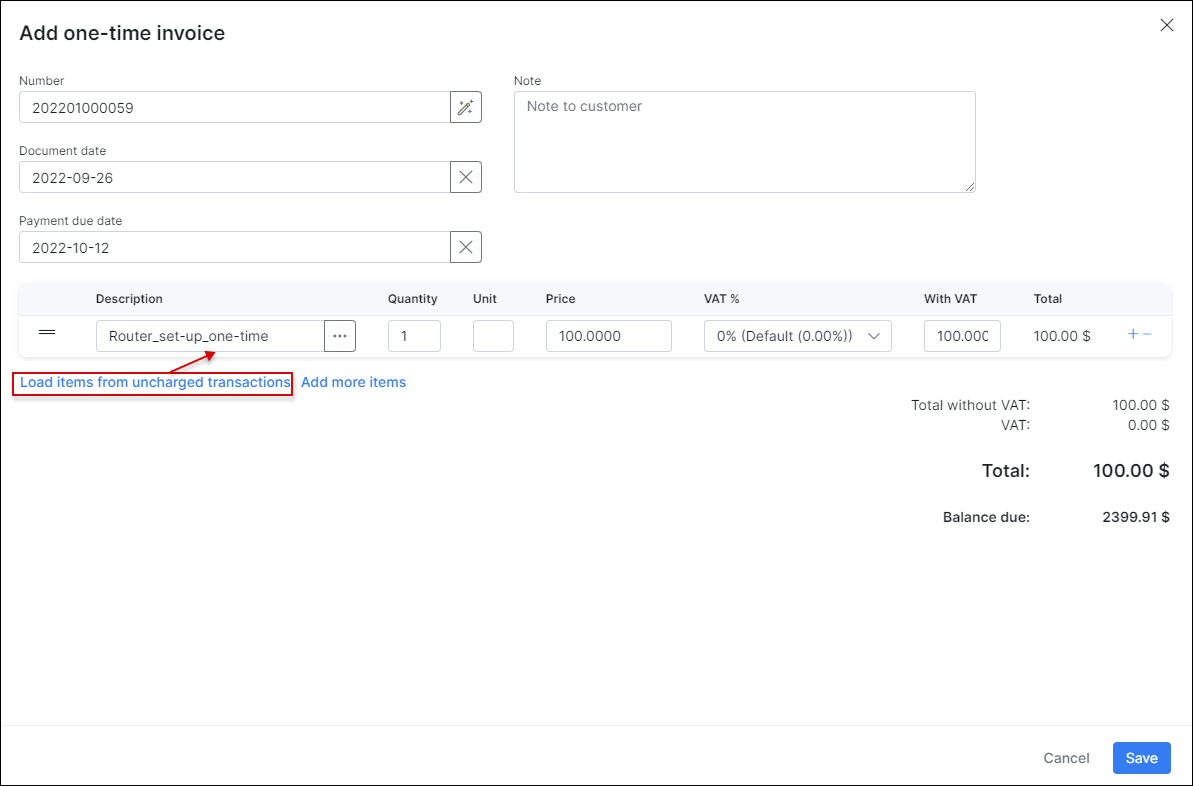The height and width of the screenshot is (786, 1193).
Task: Click the Document date input field
Action: [x=234, y=178]
